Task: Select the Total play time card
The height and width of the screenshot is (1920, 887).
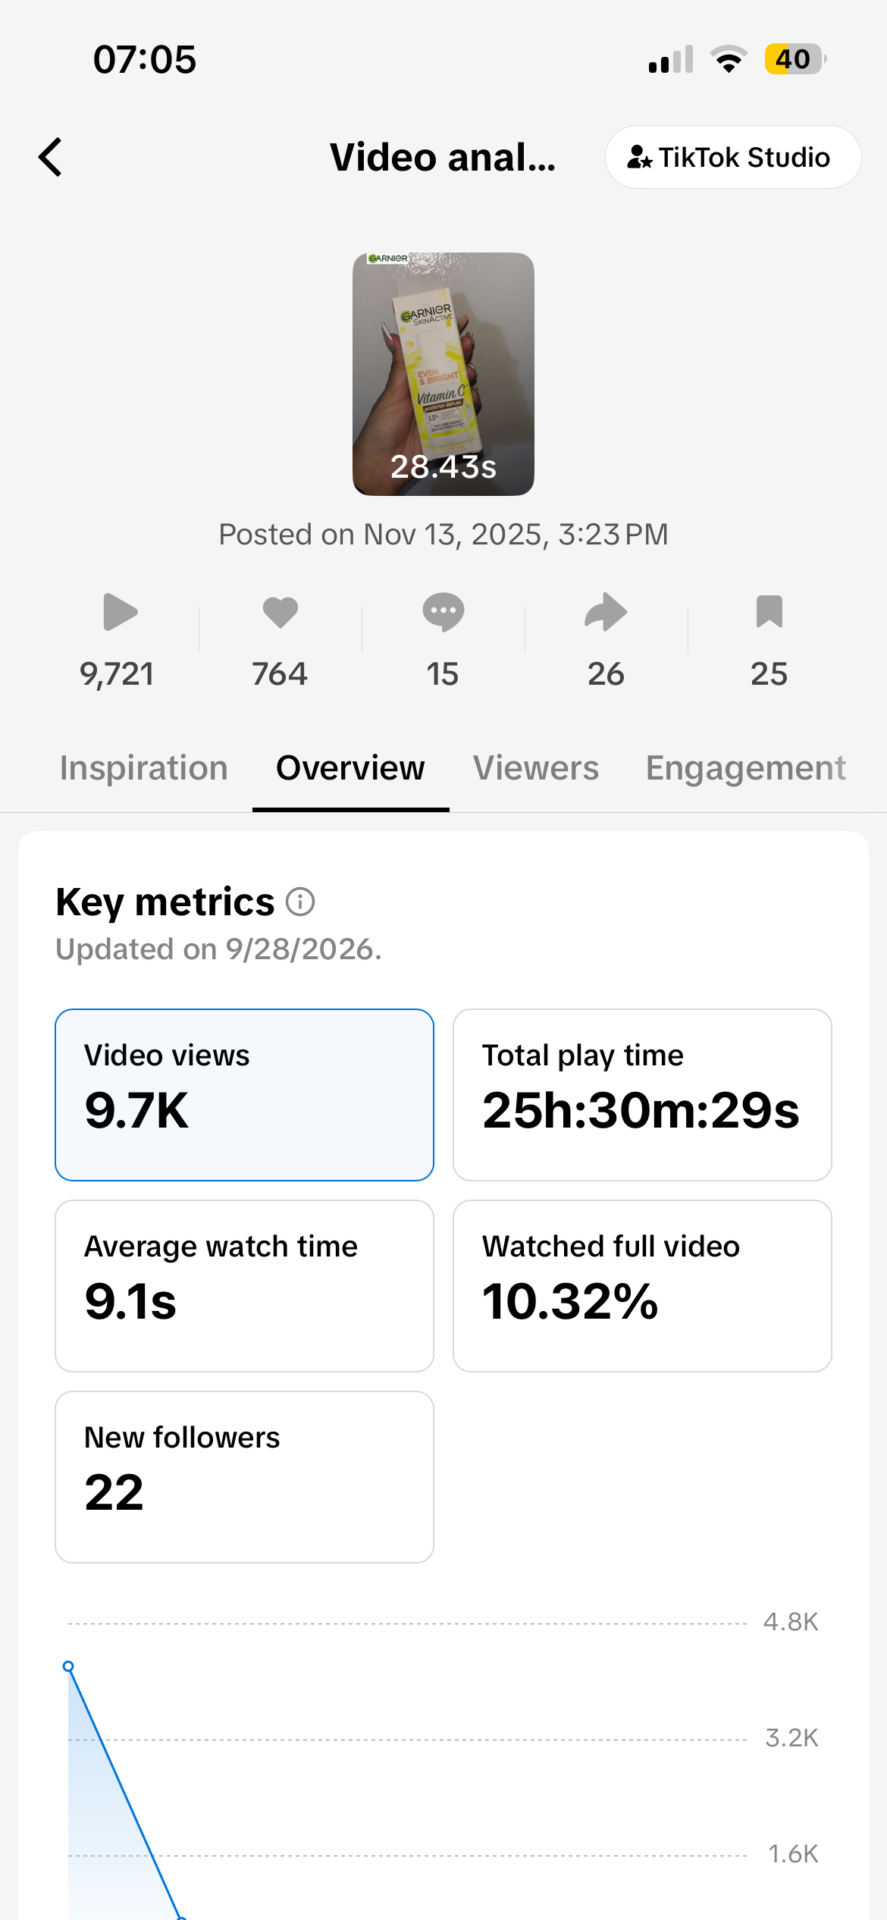Action: point(642,1095)
